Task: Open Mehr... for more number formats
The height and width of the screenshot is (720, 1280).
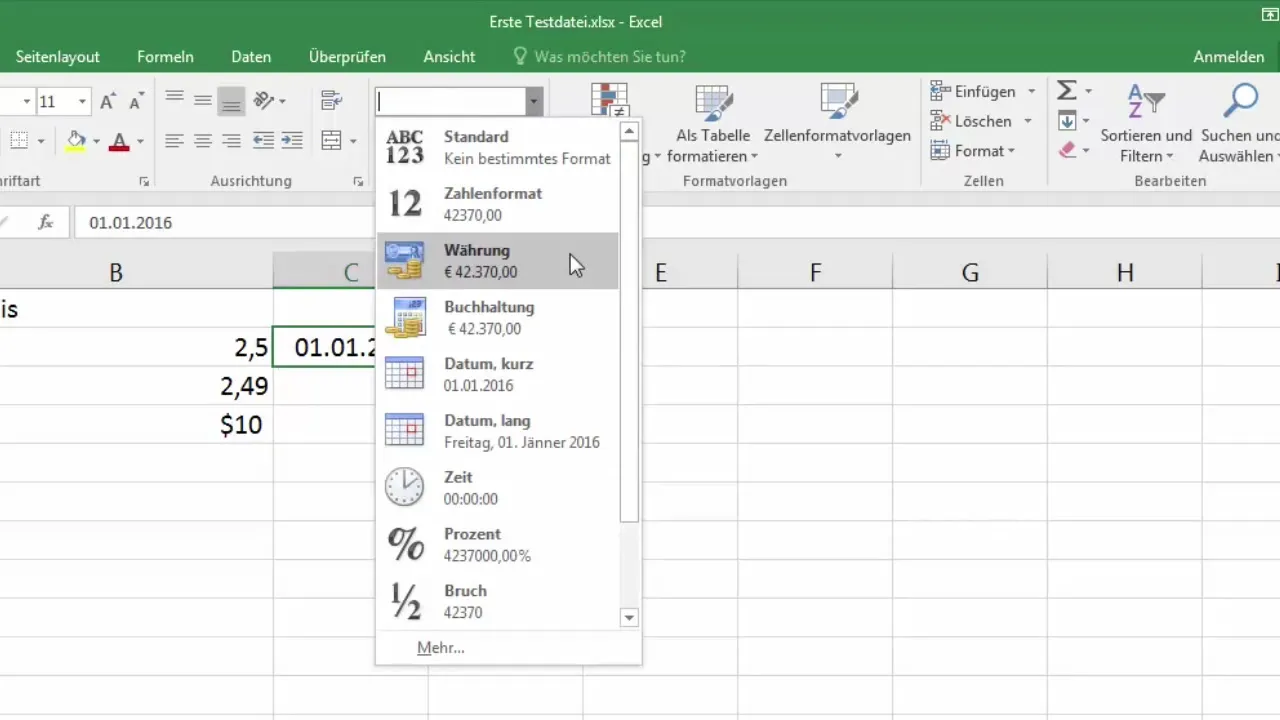Action: [441, 648]
